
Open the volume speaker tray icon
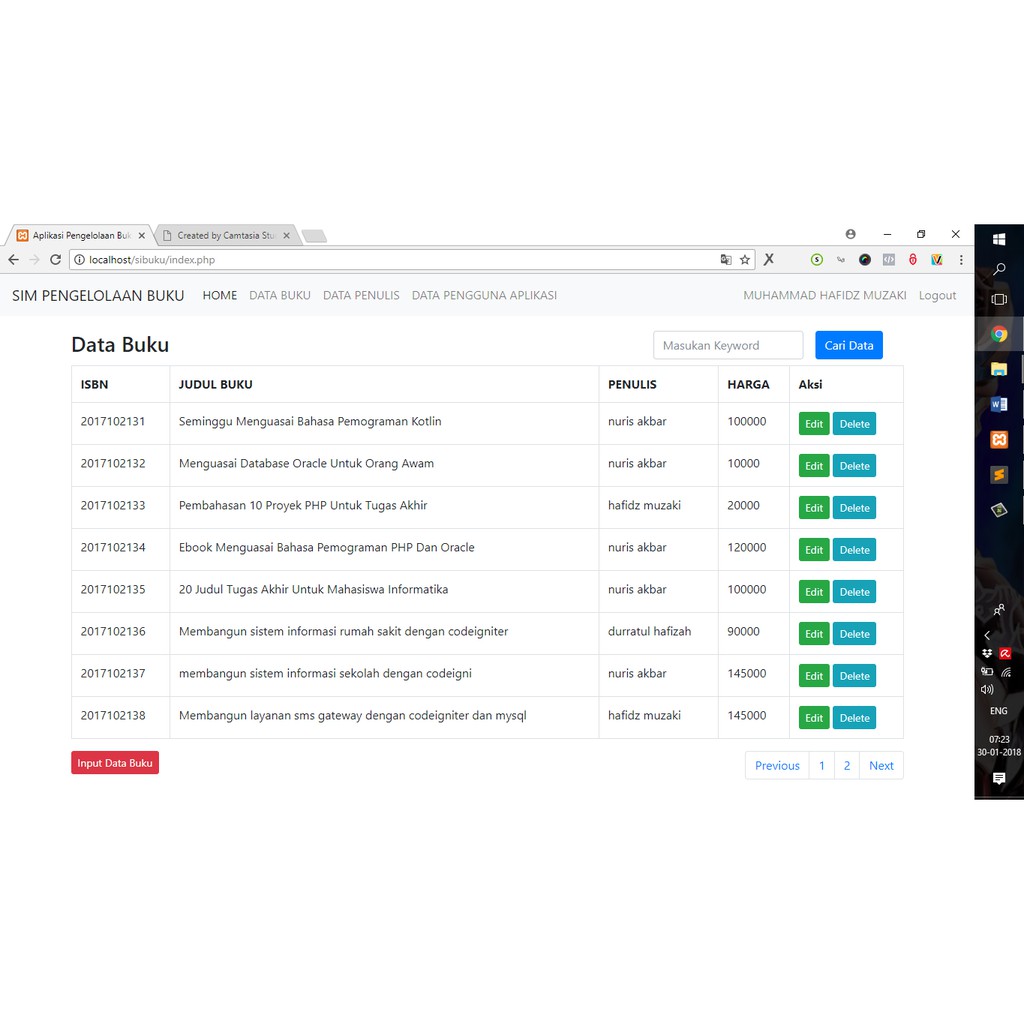click(x=987, y=690)
